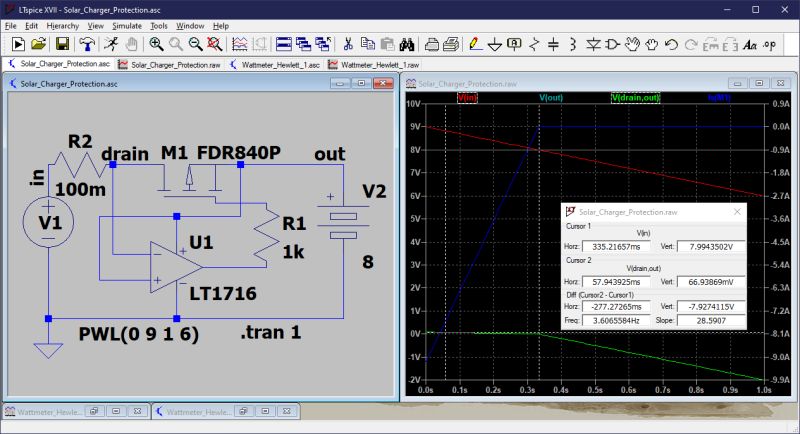Click the Find binoculars icon

click(407, 44)
